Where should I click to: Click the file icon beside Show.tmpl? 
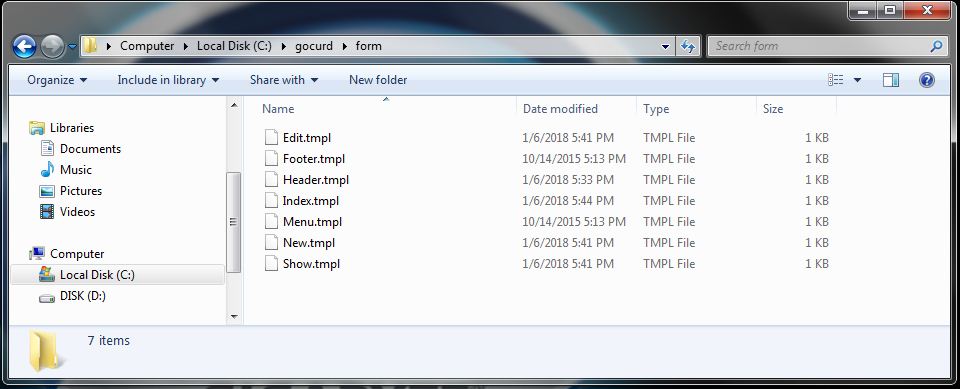(271, 263)
